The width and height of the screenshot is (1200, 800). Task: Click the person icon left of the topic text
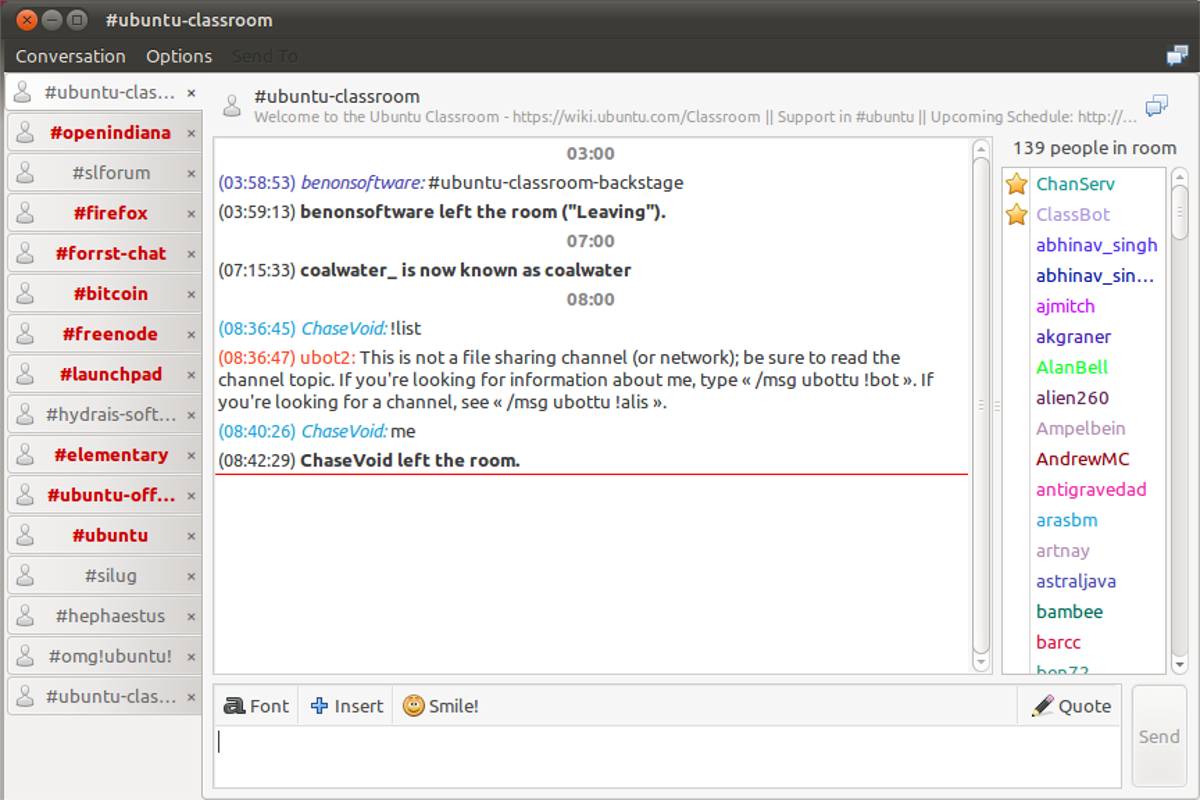(x=231, y=105)
